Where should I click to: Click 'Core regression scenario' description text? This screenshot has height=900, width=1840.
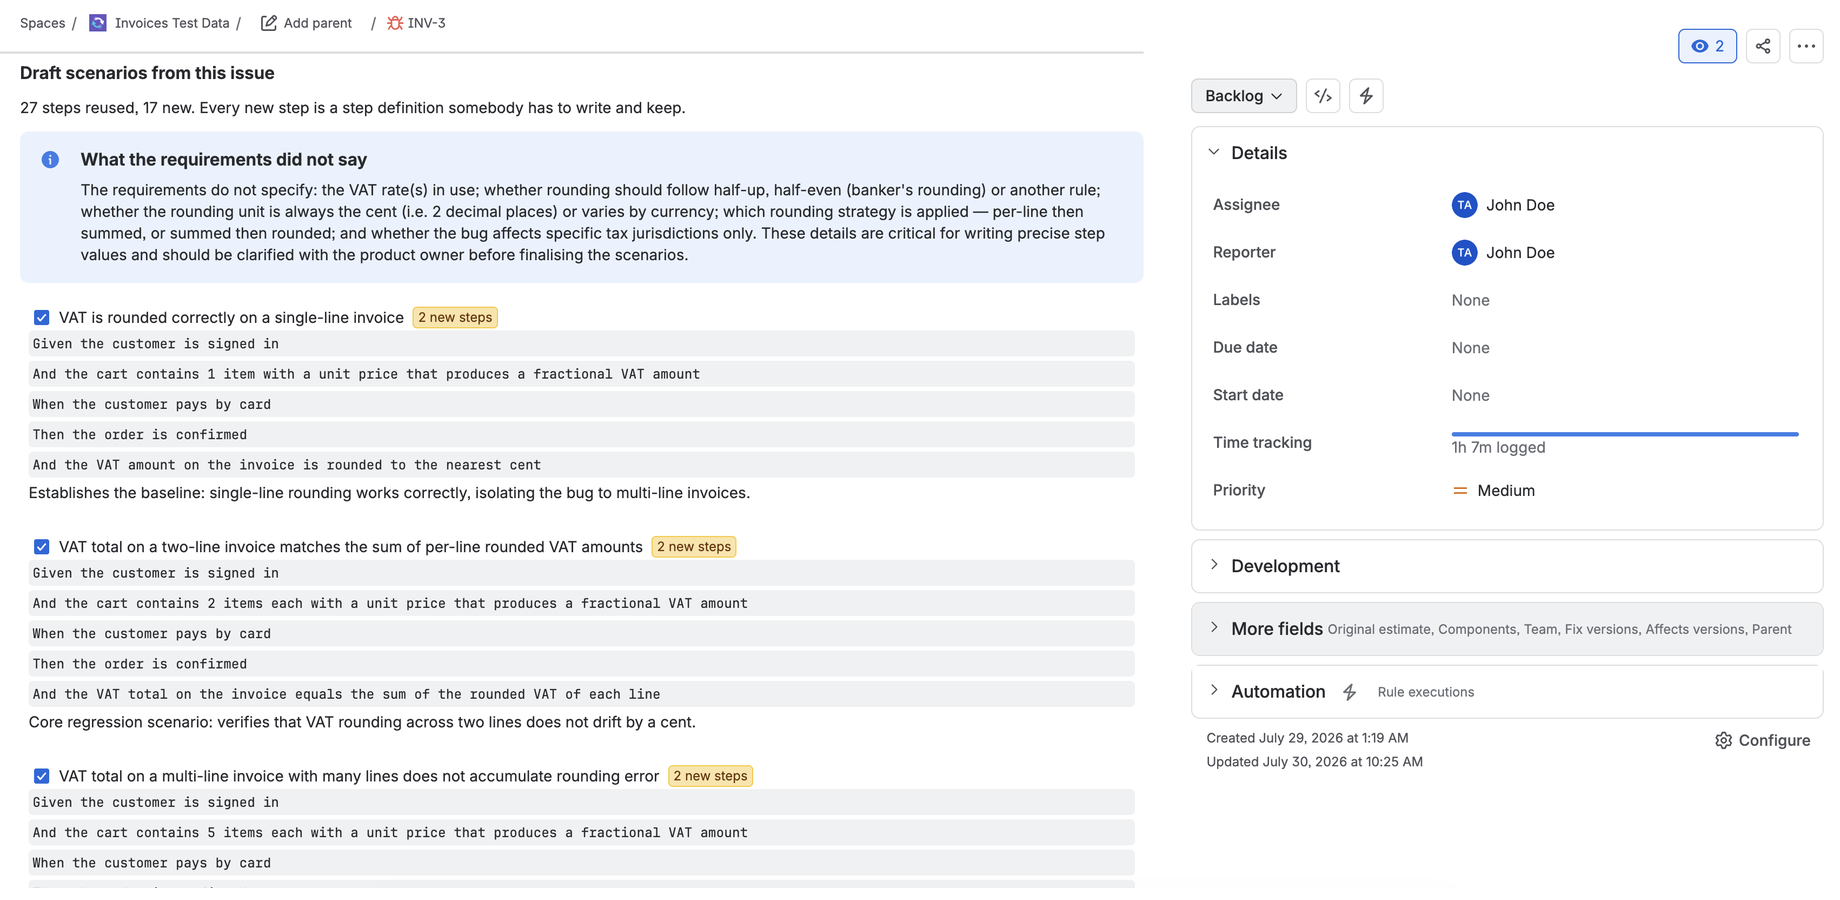pos(362,722)
